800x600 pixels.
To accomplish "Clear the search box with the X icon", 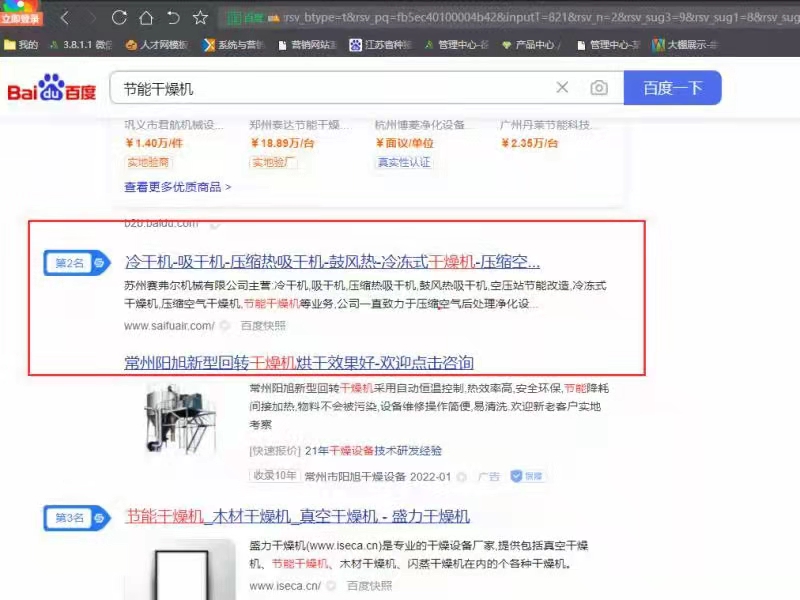I will pyautogui.click(x=562, y=88).
